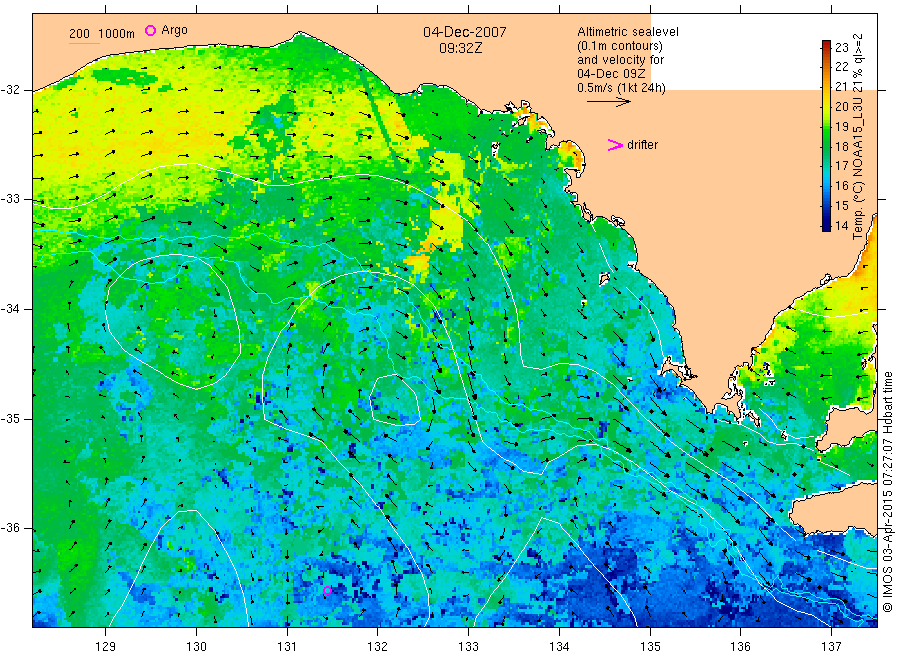900x660 pixels.
Task: Click the longitude label 134
Action: coord(559,647)
